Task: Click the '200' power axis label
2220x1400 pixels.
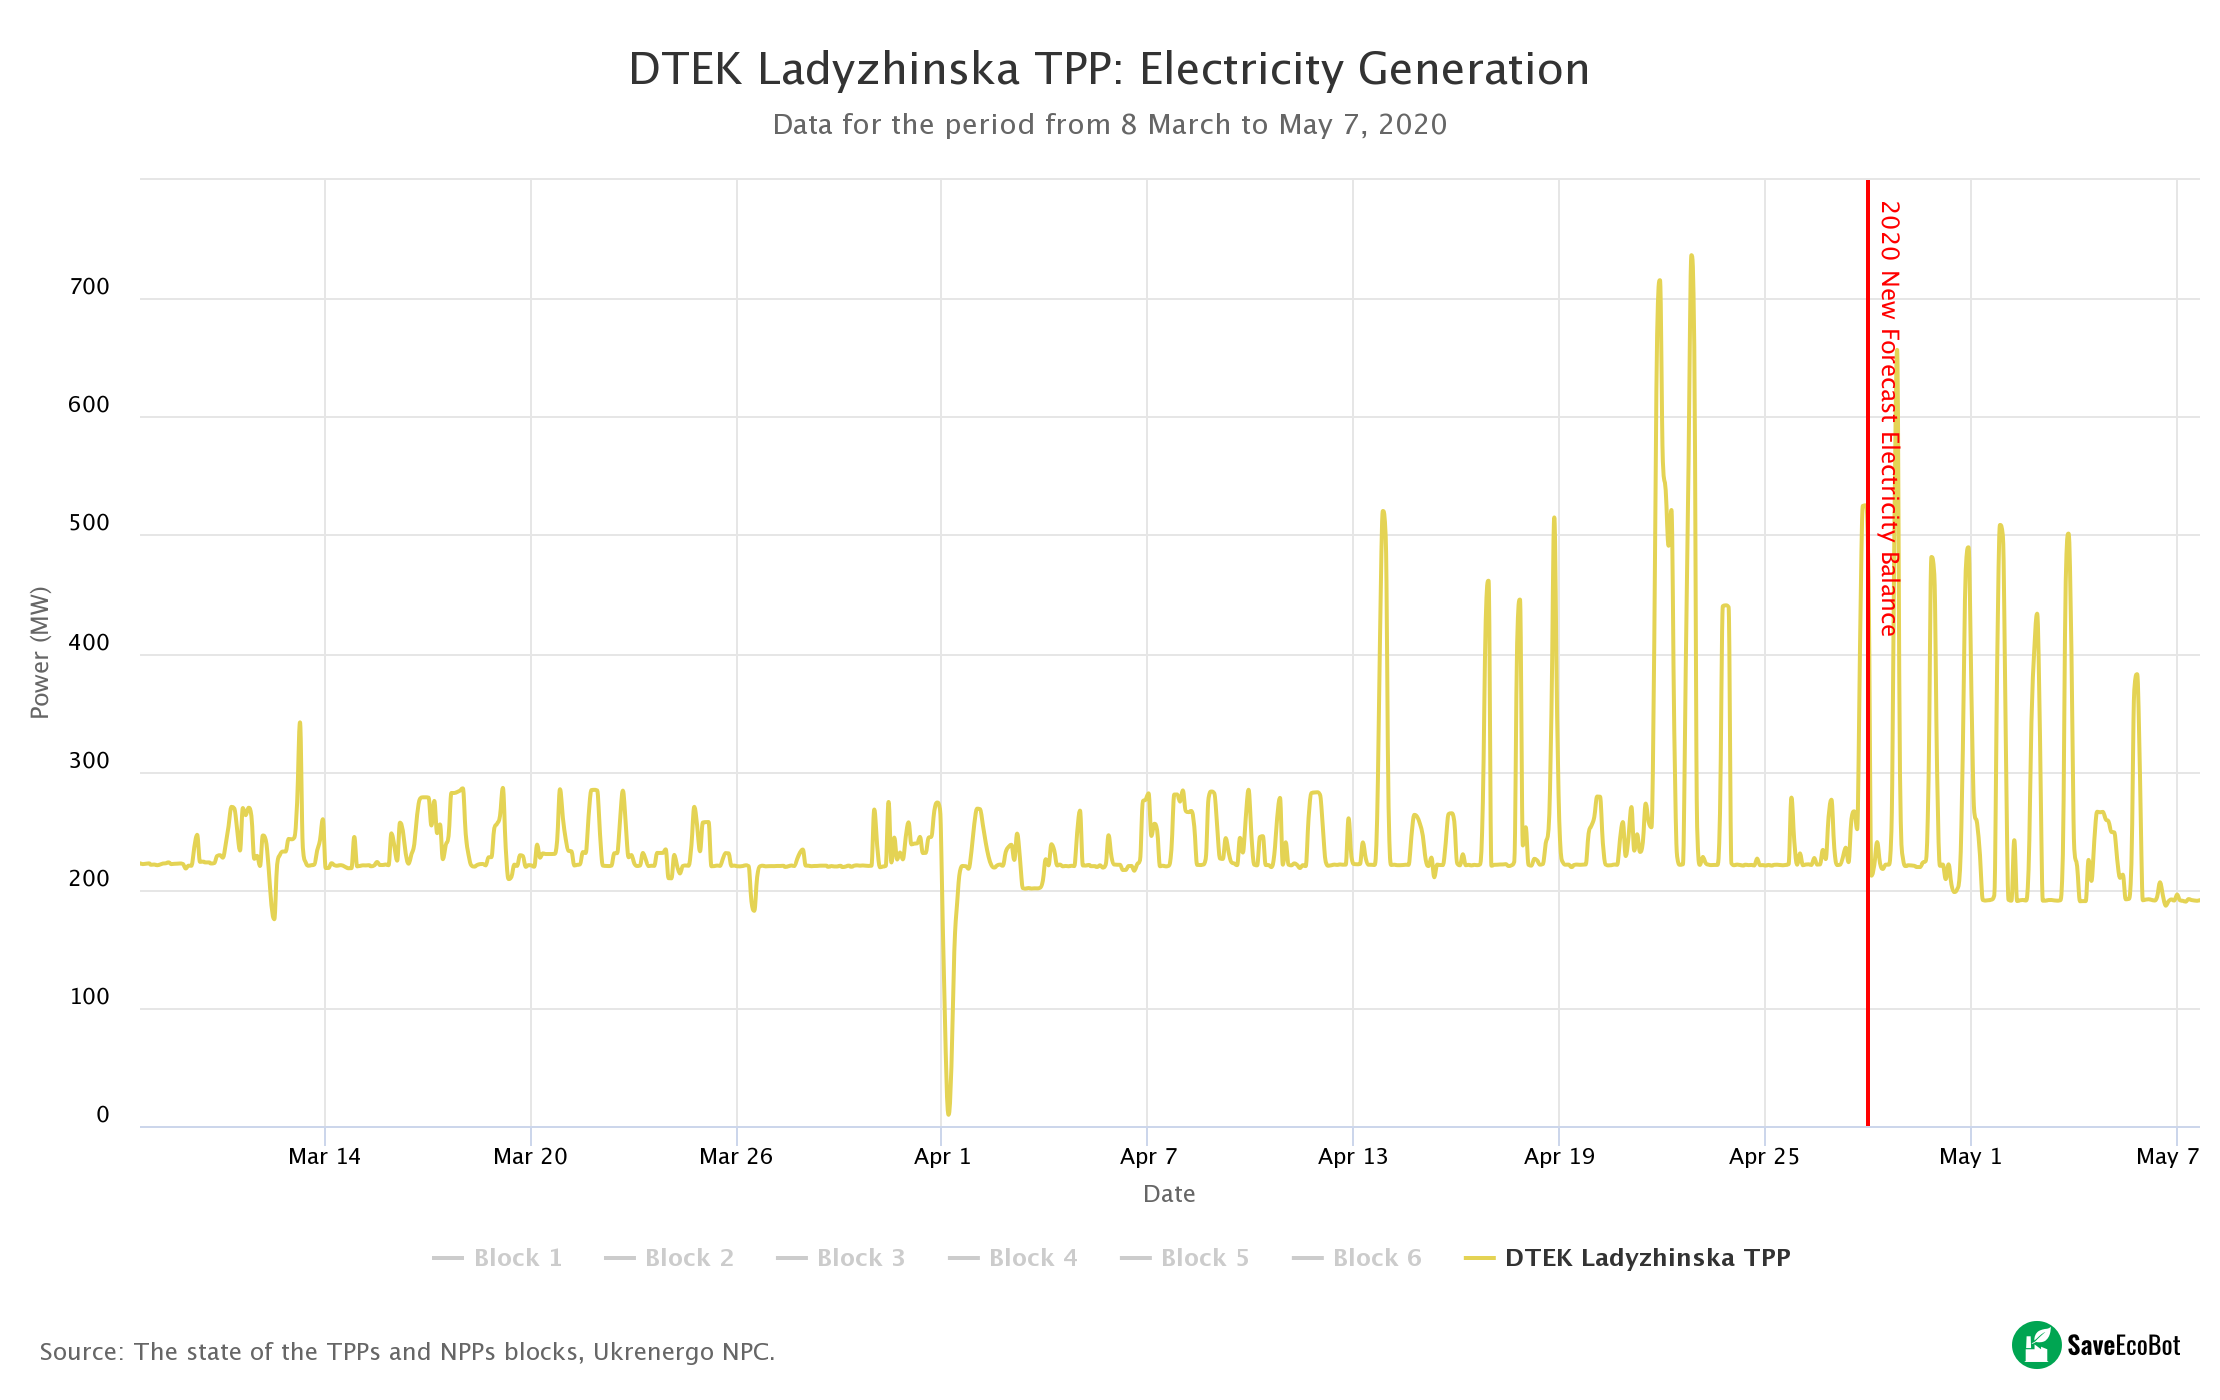Action: 89,879
